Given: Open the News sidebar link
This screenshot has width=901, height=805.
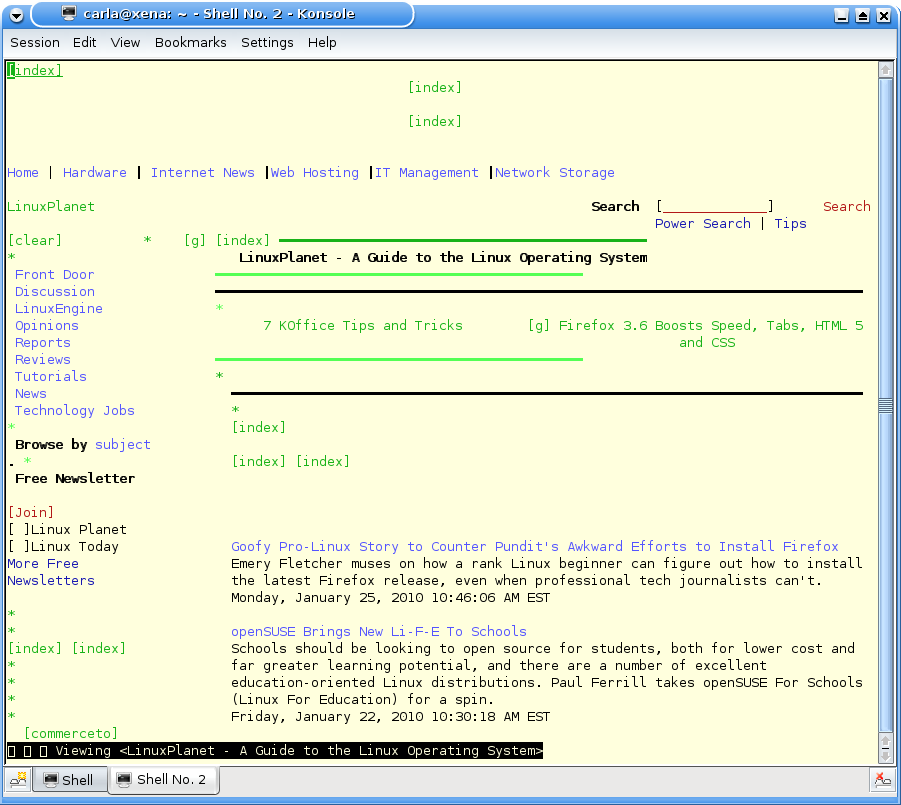Looking at the screenshot, I should 30,394.
